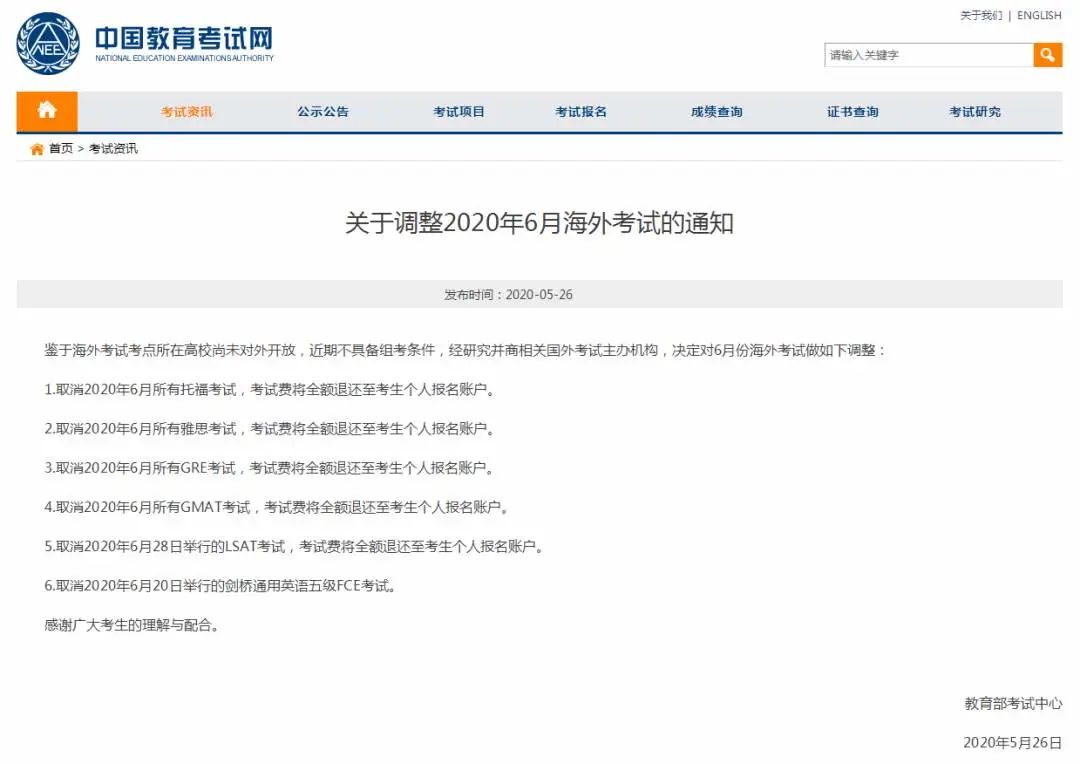Viewport: 1080px width, 764px height.
Task: Open the 考试项目 navigation menu
Action: click(459, 111)
